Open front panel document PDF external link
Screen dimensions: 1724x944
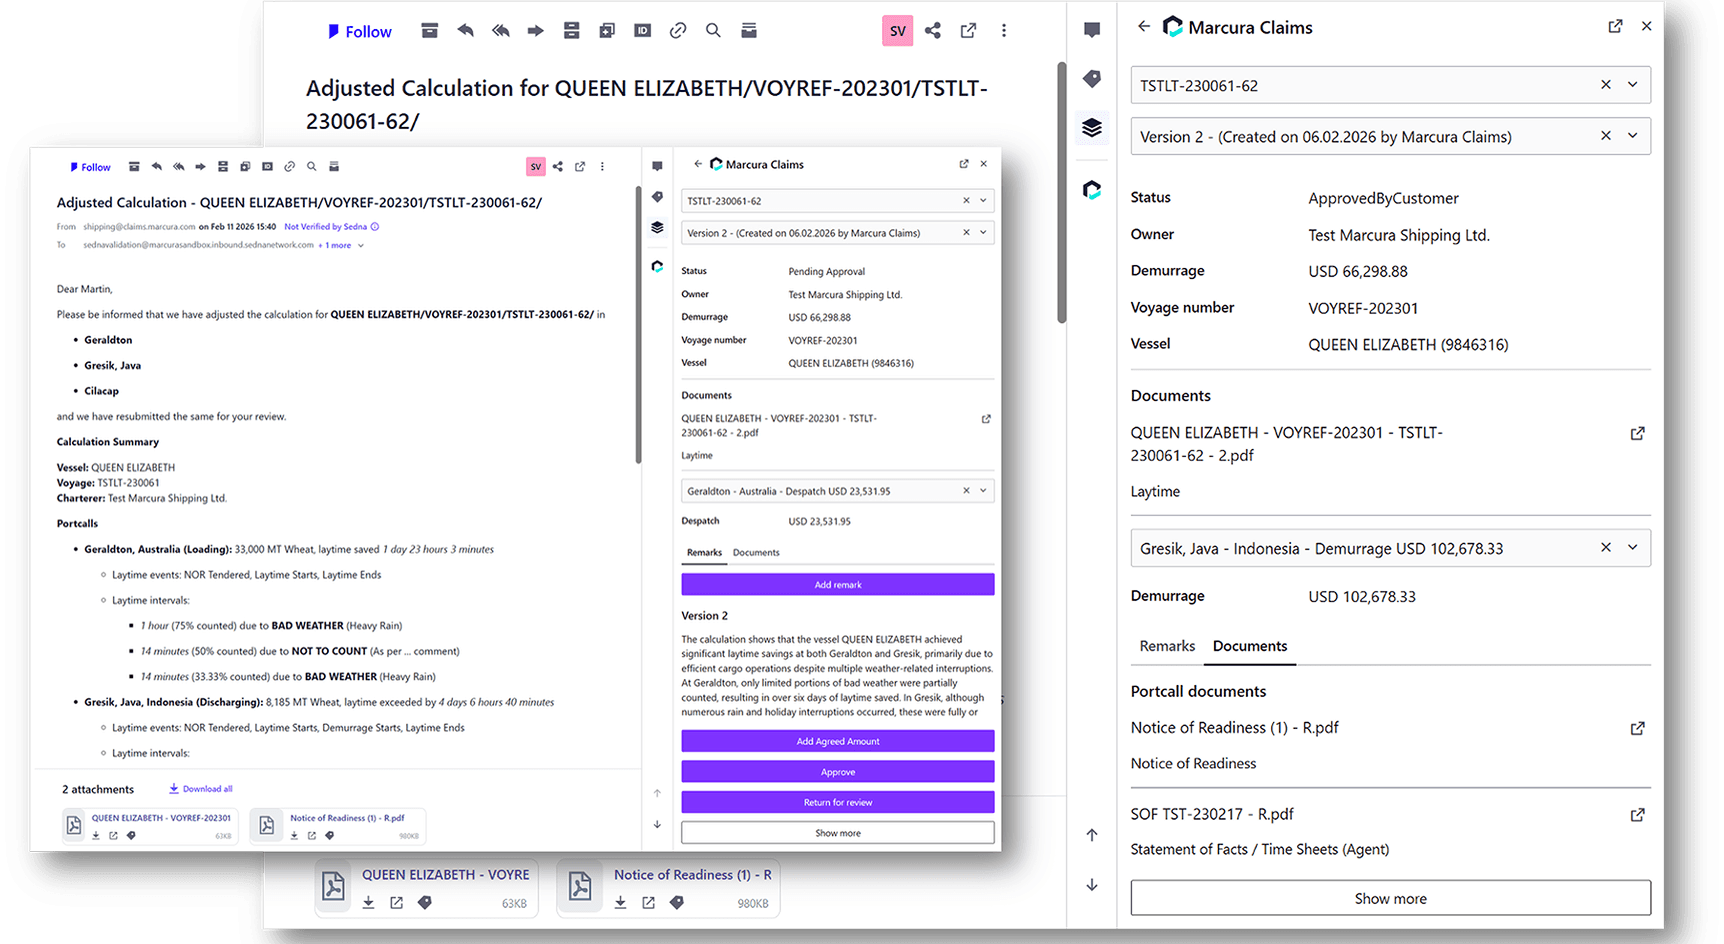coord(986,419)
